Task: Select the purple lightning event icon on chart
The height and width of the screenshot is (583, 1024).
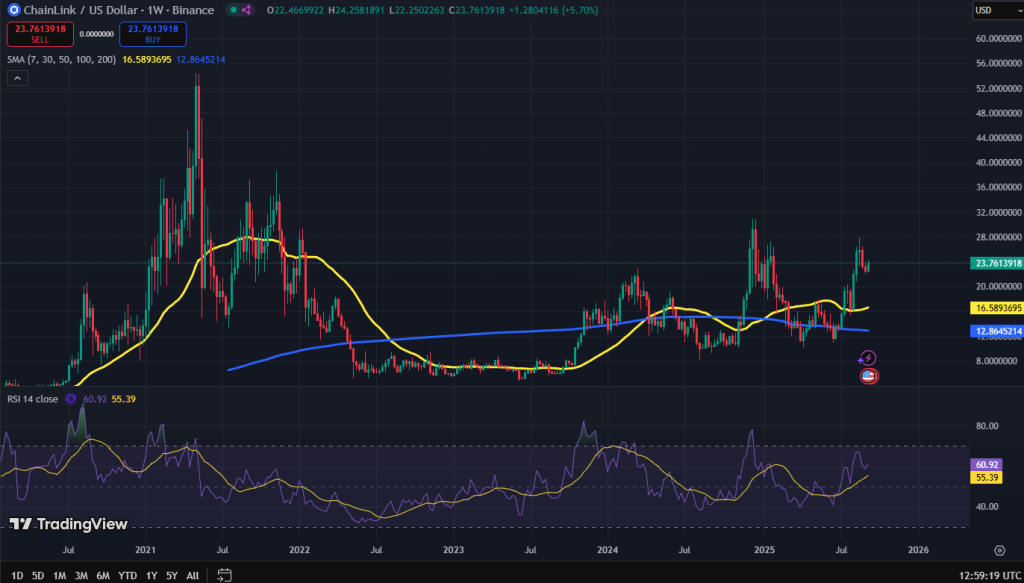Action: [x=868, y=357]
